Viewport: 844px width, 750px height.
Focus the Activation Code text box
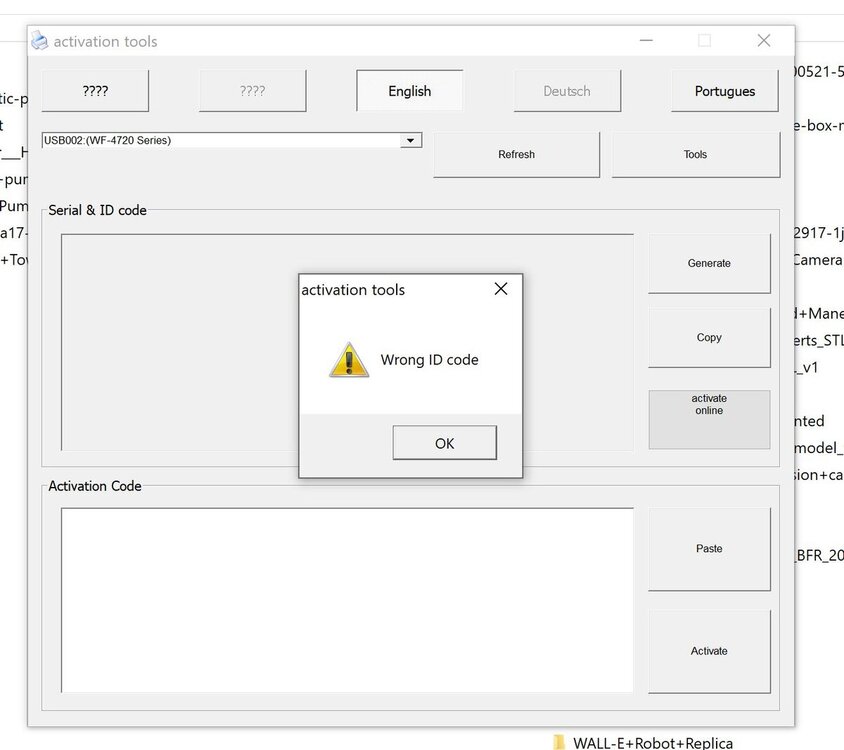click(347, 600)
